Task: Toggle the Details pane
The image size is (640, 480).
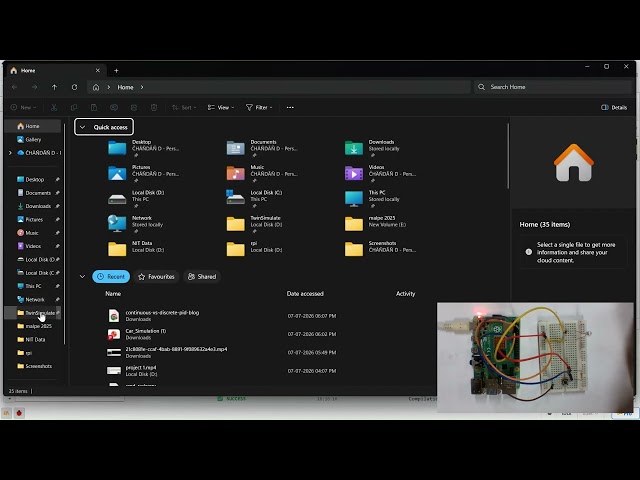Action: tap(614, 107)
